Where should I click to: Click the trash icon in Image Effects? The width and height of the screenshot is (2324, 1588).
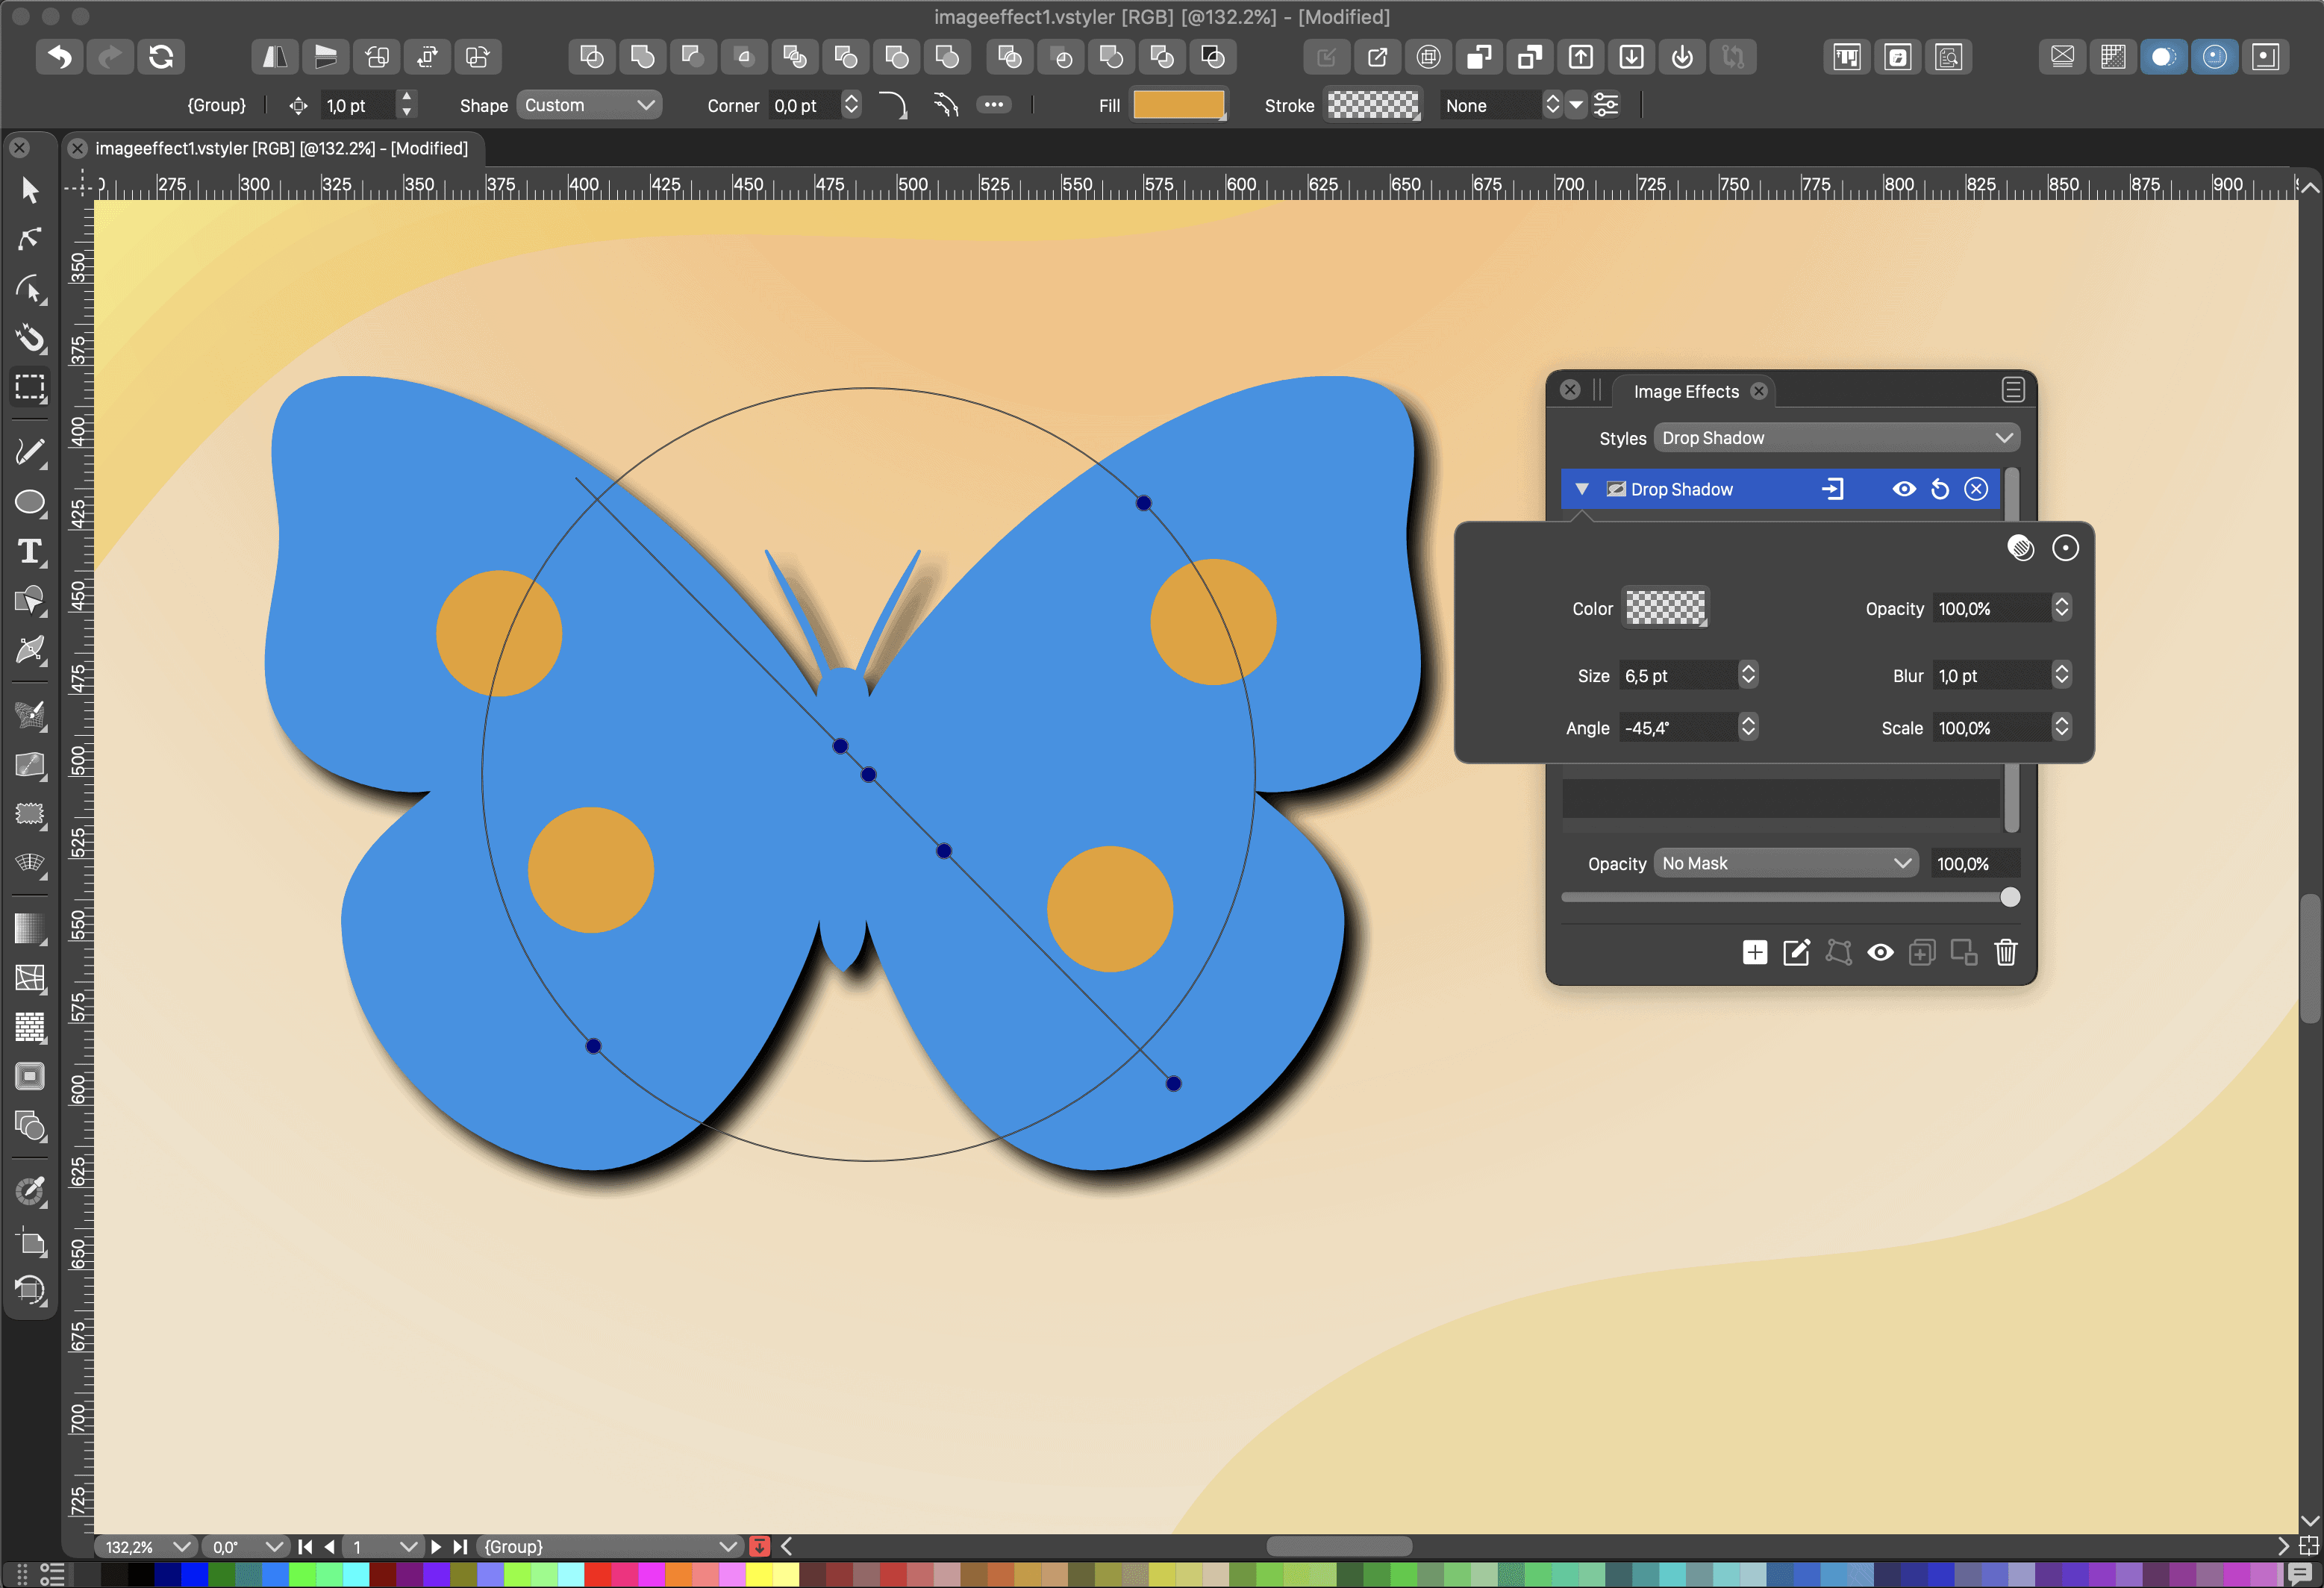(x=2005, y=953)
